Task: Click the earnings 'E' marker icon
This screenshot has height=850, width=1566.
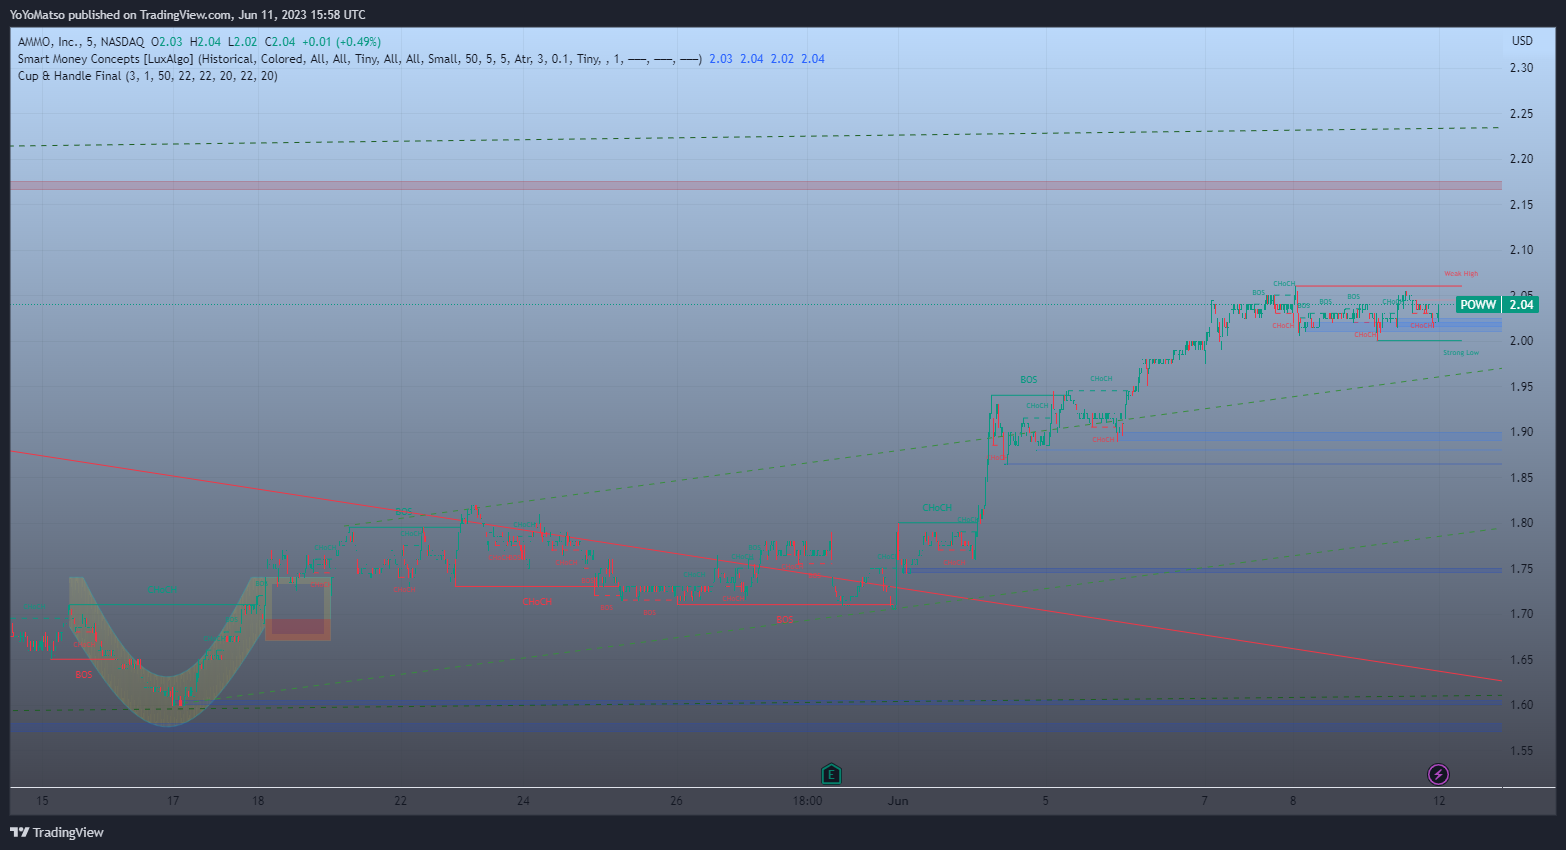Action: click(831, 774)
